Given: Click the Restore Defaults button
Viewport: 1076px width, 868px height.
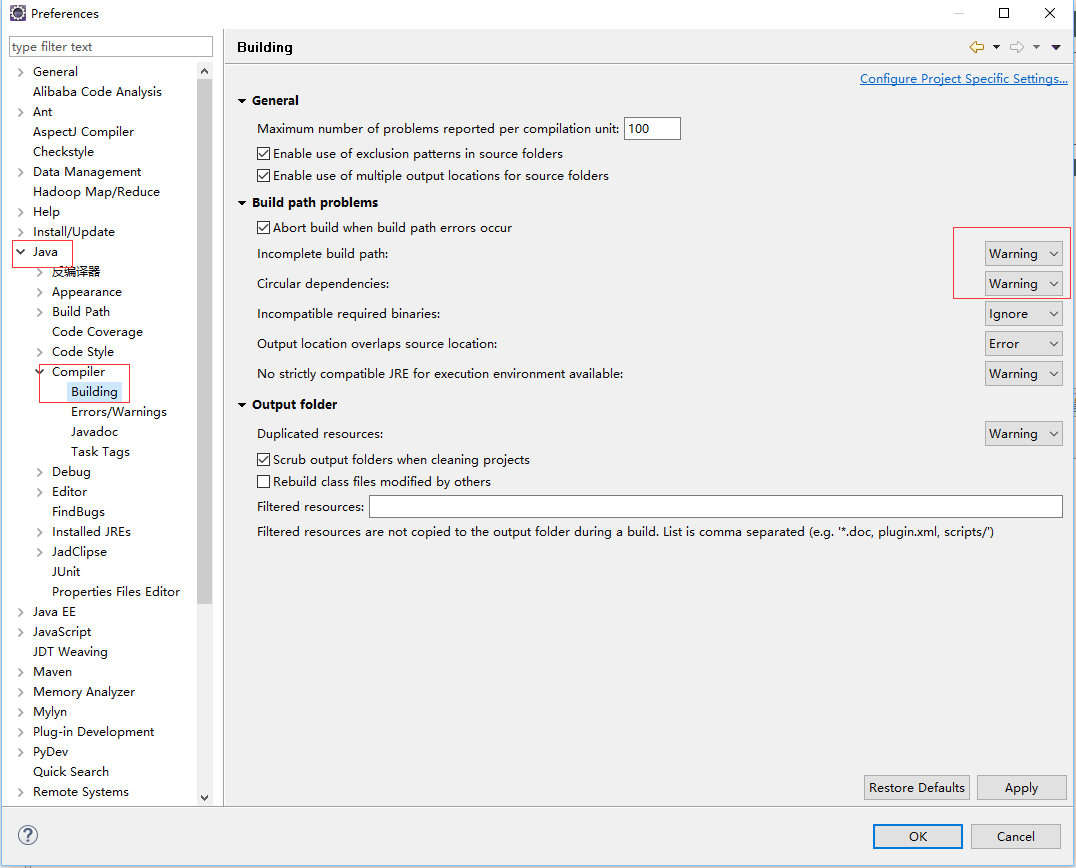Looking at the screenshot, I should click(x=916, y=787).
